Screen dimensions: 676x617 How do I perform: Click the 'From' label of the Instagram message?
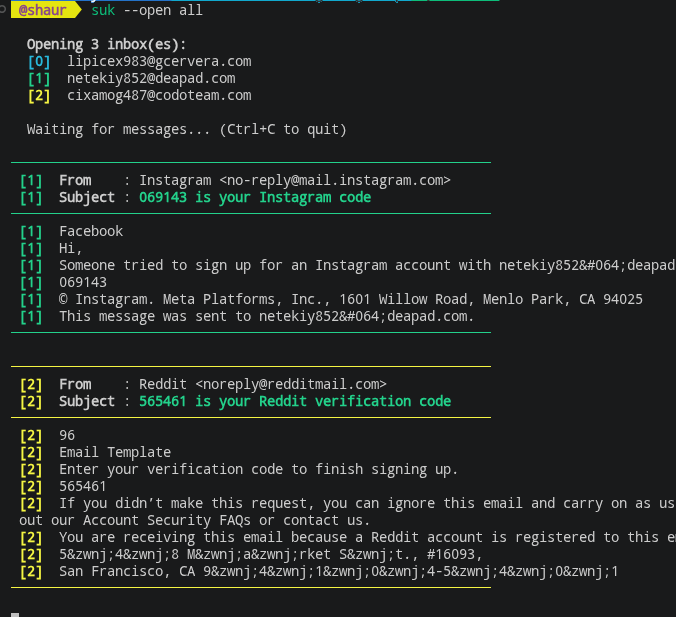pyautogui.click(x=75, y=180)
